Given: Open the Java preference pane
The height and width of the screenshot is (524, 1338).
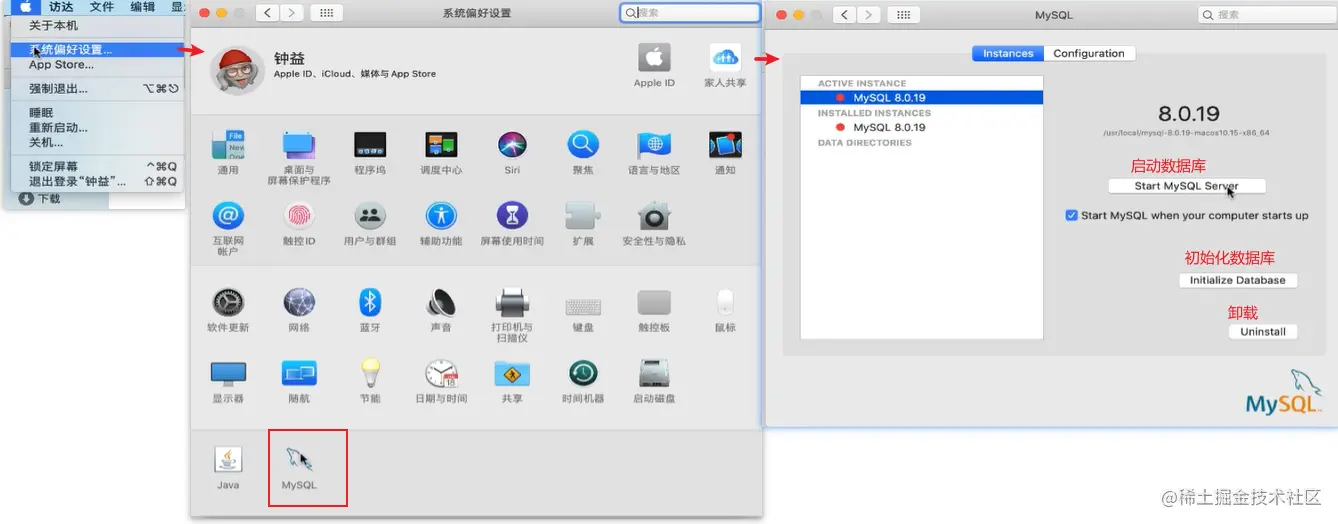Looking at the screenshot, I should (x=228, y=460).
